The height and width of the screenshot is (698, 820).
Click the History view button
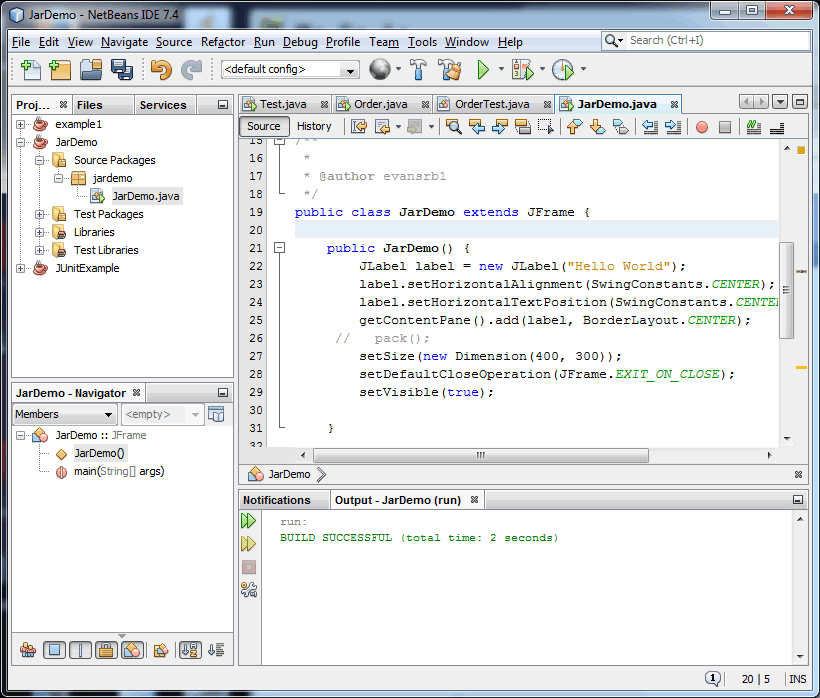314,126
